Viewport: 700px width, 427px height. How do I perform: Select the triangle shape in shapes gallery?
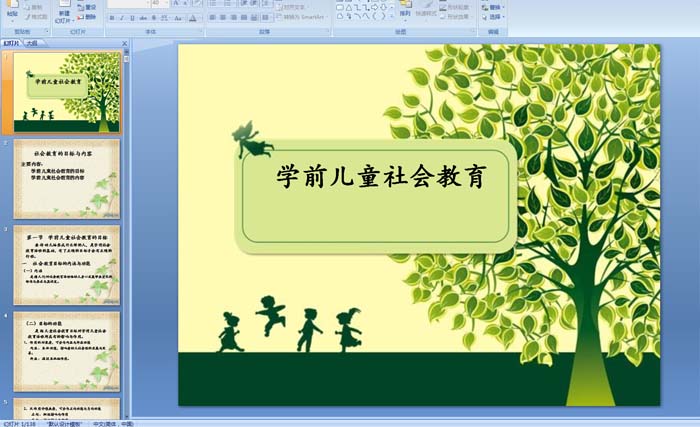(x=349, y=8)
